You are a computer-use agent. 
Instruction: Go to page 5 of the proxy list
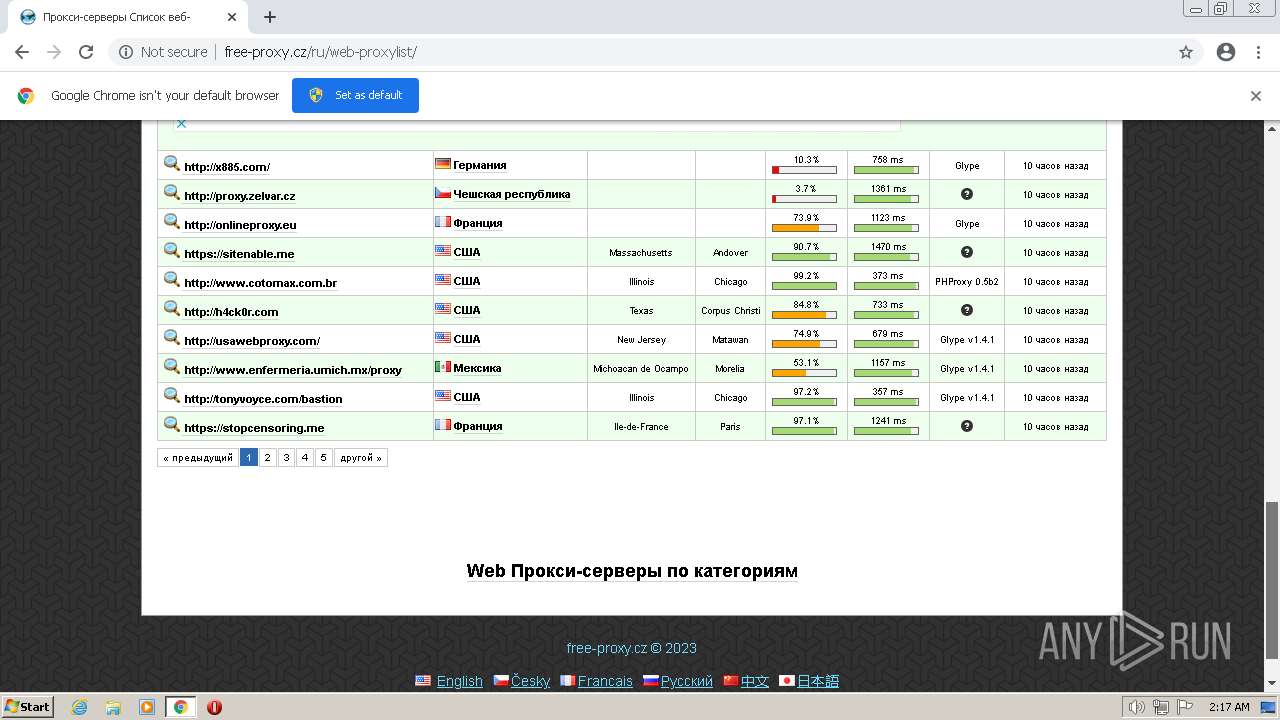coord(323,458)
